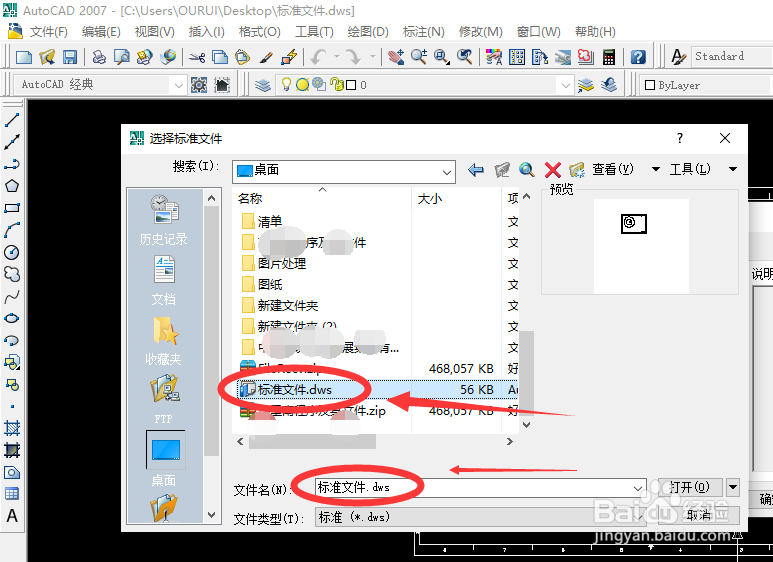Select the 图片处理 folder
Screen dimensions: 773x562
point(274,263)
